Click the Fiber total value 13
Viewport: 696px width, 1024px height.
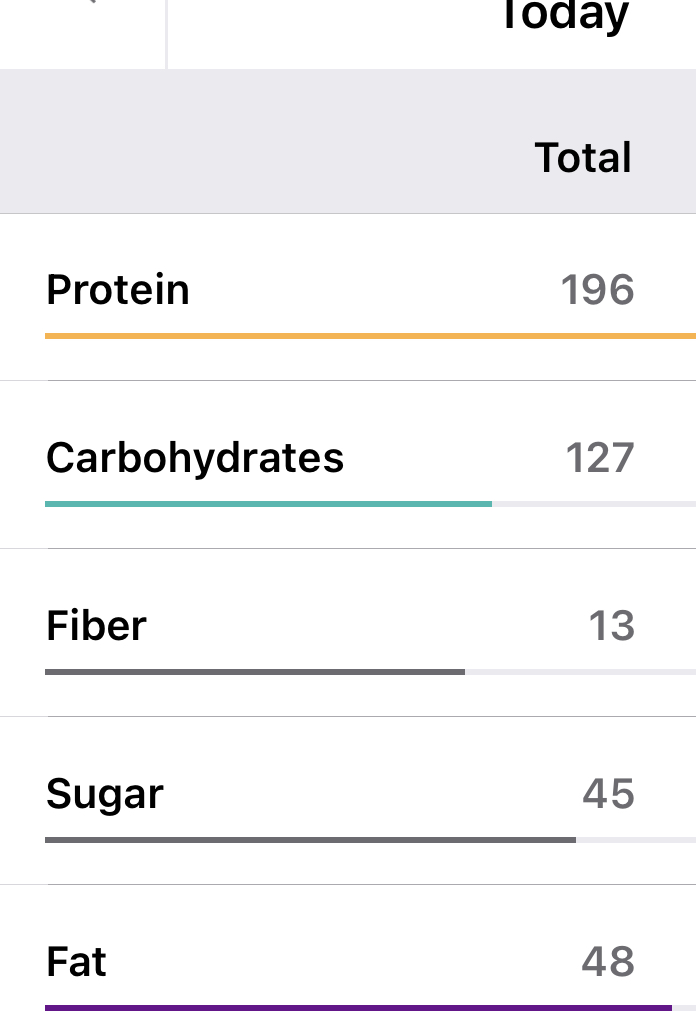[x=611, y=626]
